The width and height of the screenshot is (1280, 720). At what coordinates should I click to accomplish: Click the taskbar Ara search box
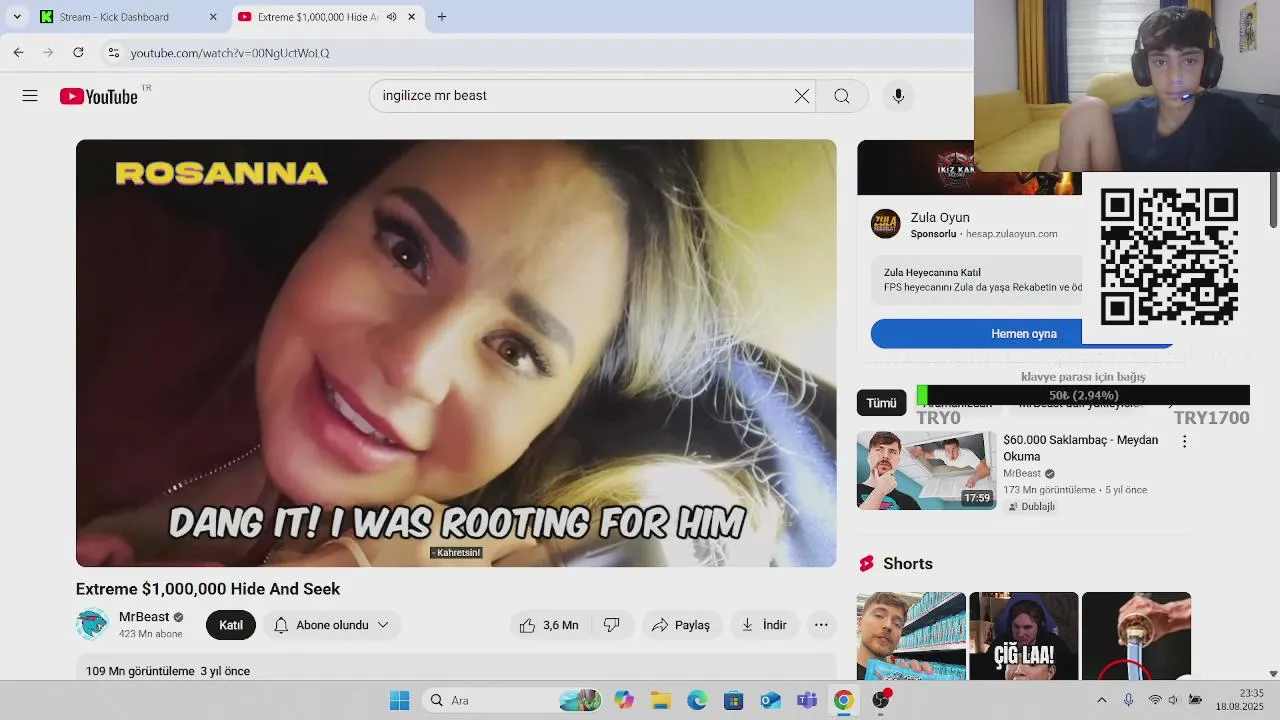513,700
